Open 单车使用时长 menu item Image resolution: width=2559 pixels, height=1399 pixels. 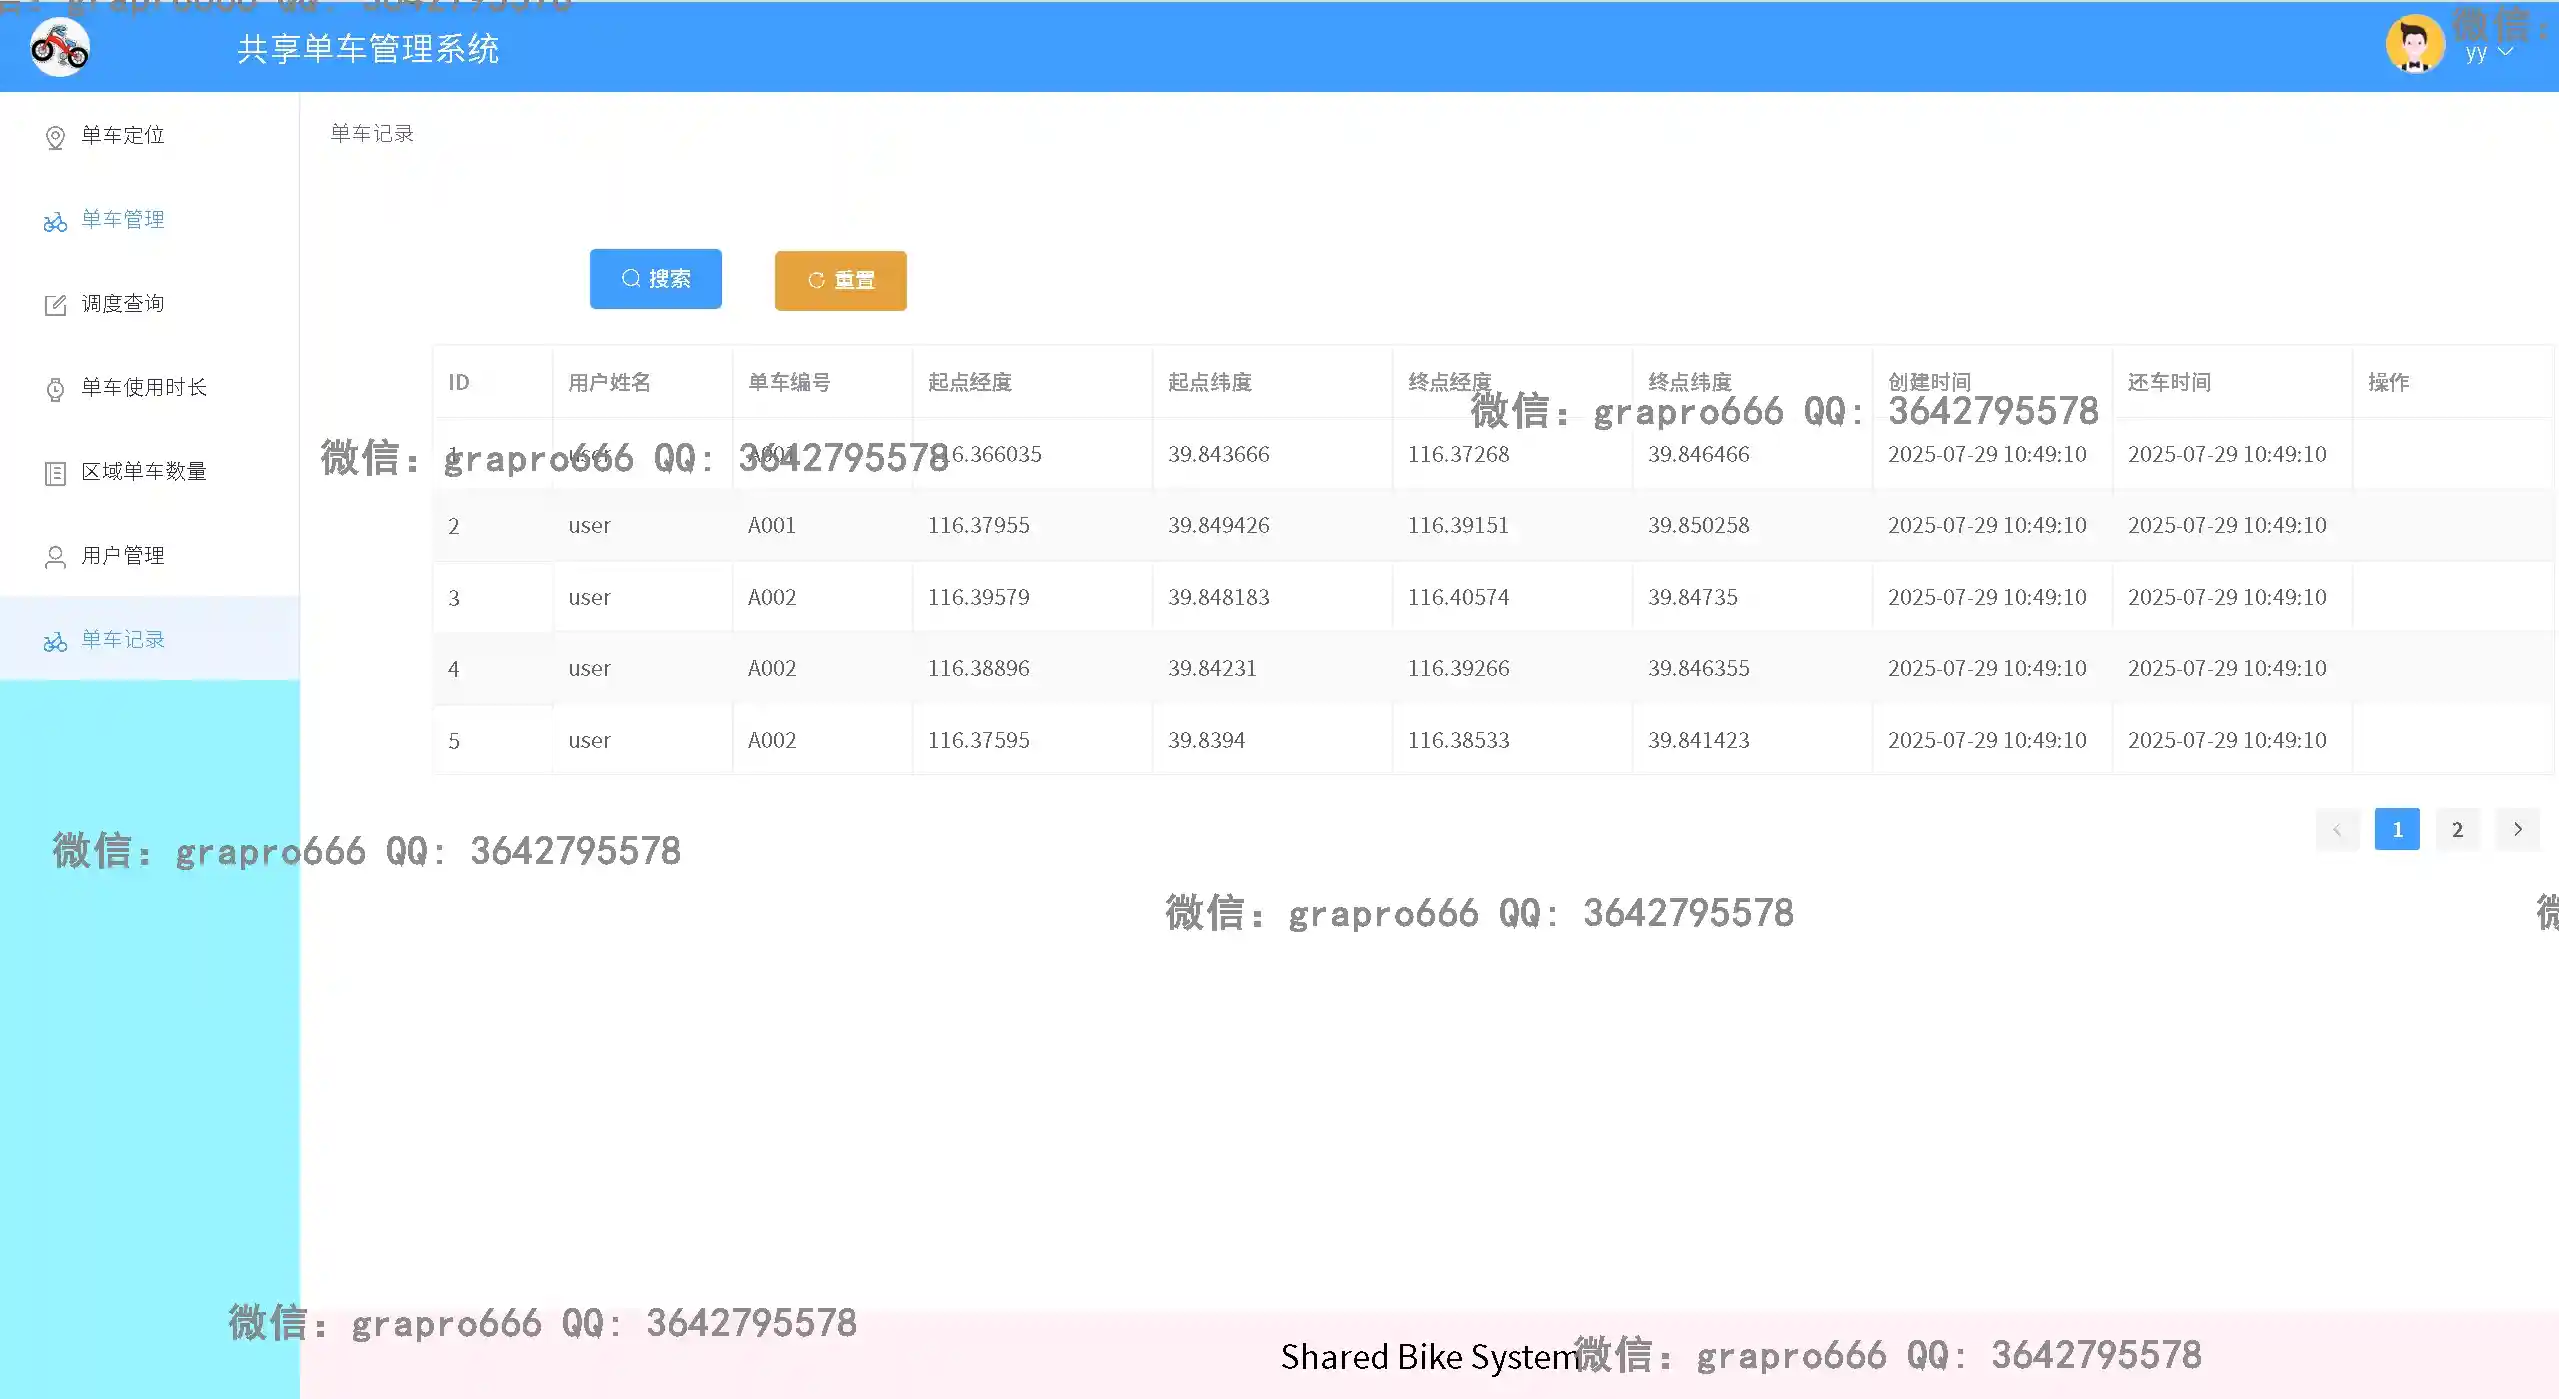[x=144, y=387]
